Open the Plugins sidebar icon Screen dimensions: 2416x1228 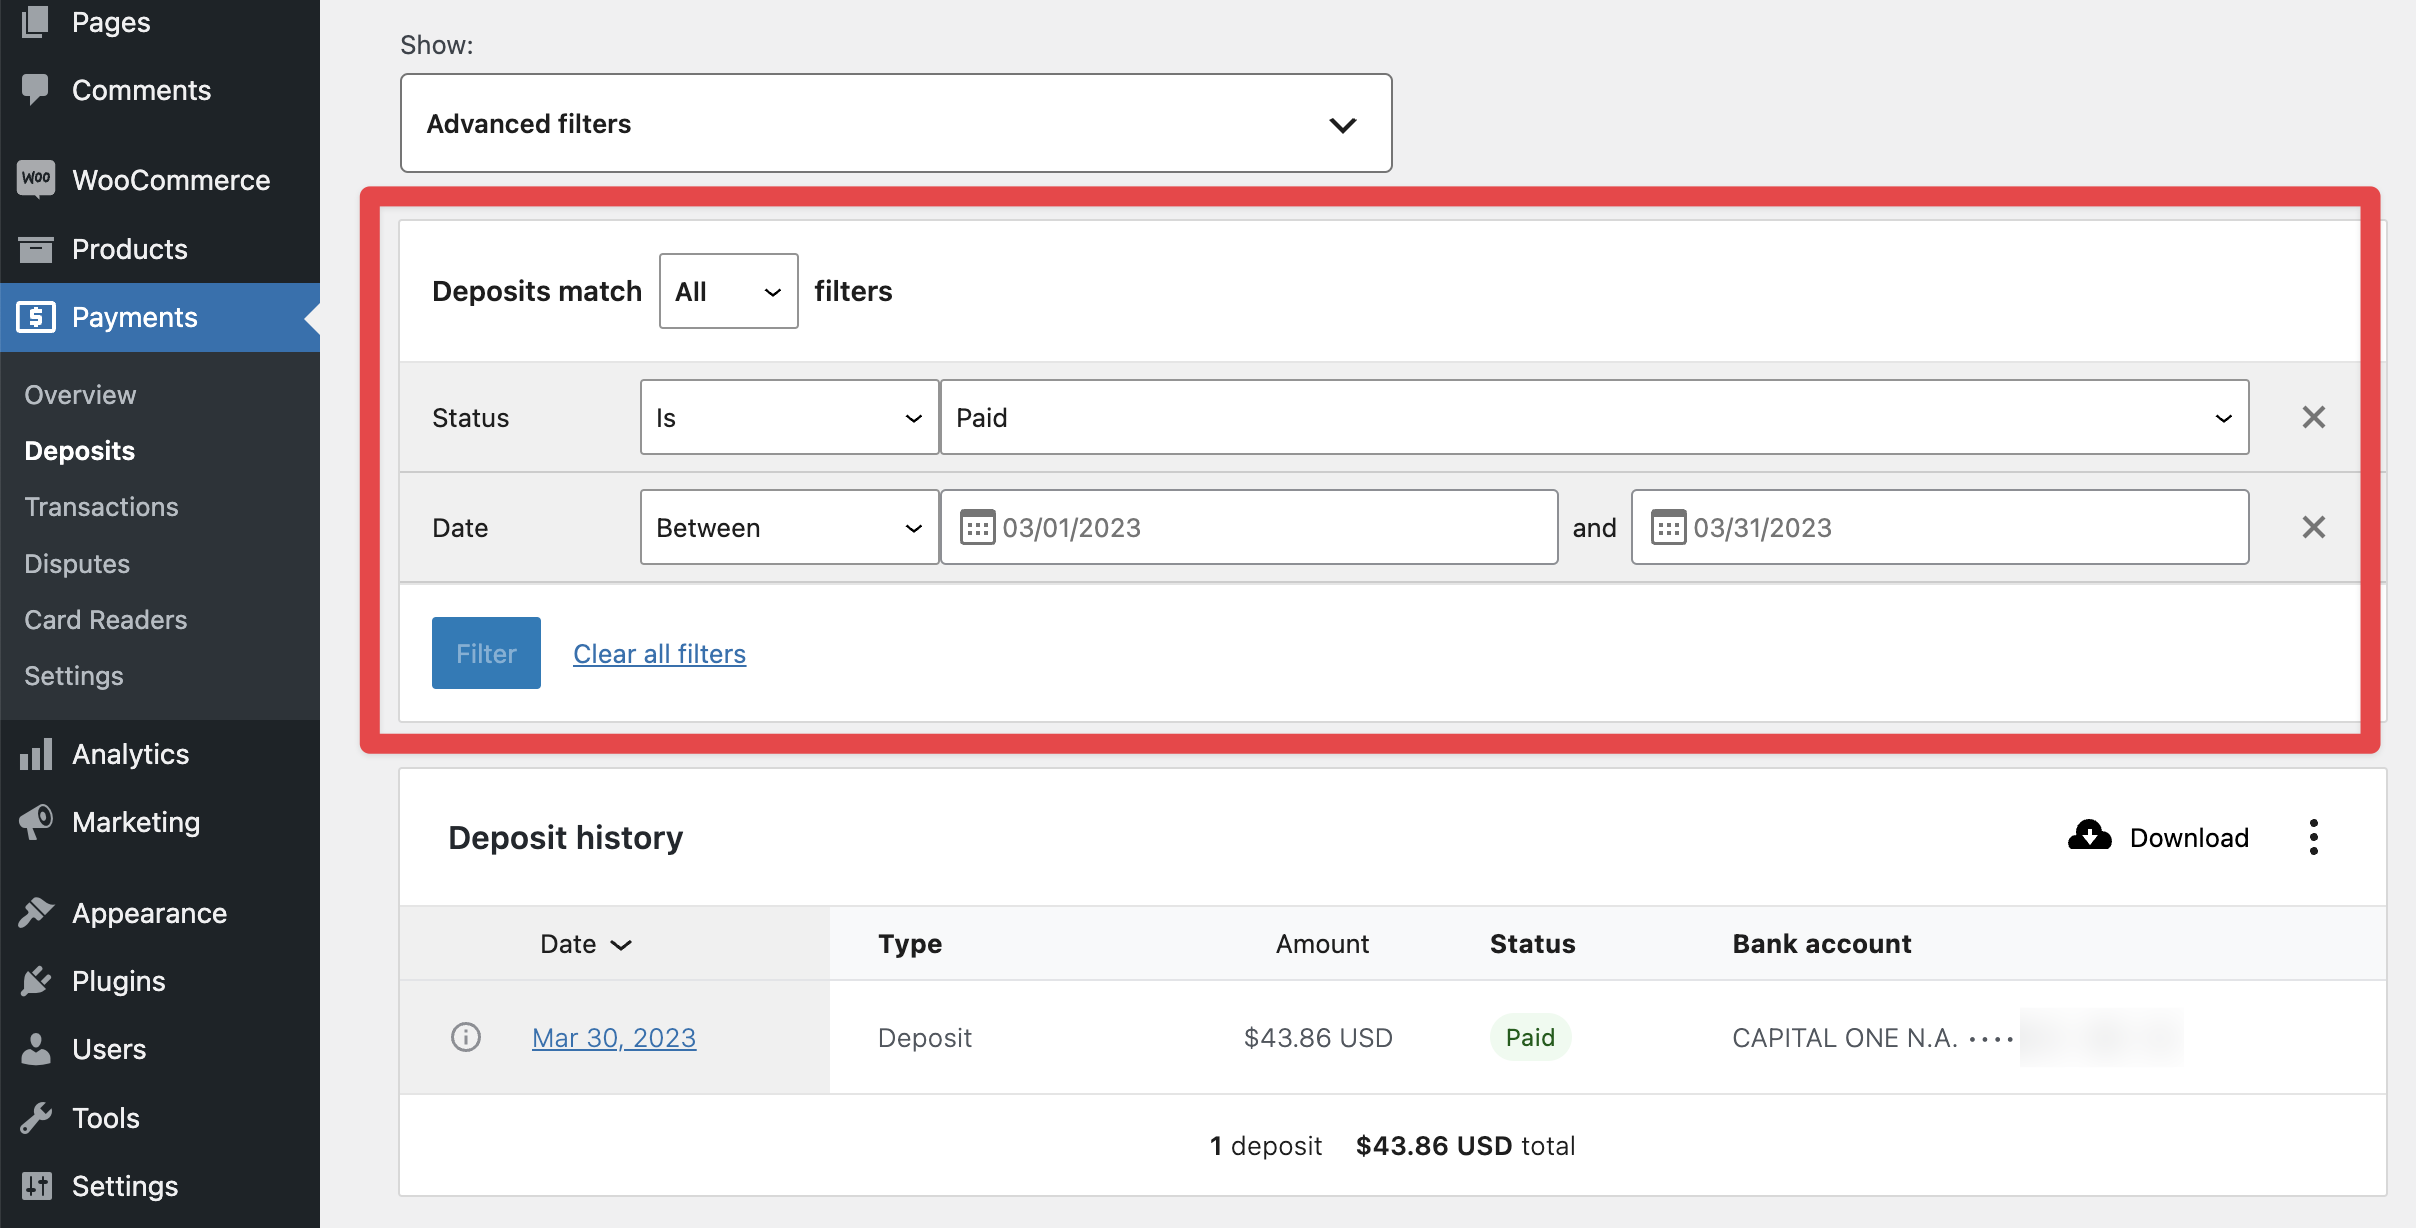tap(36, 981)
